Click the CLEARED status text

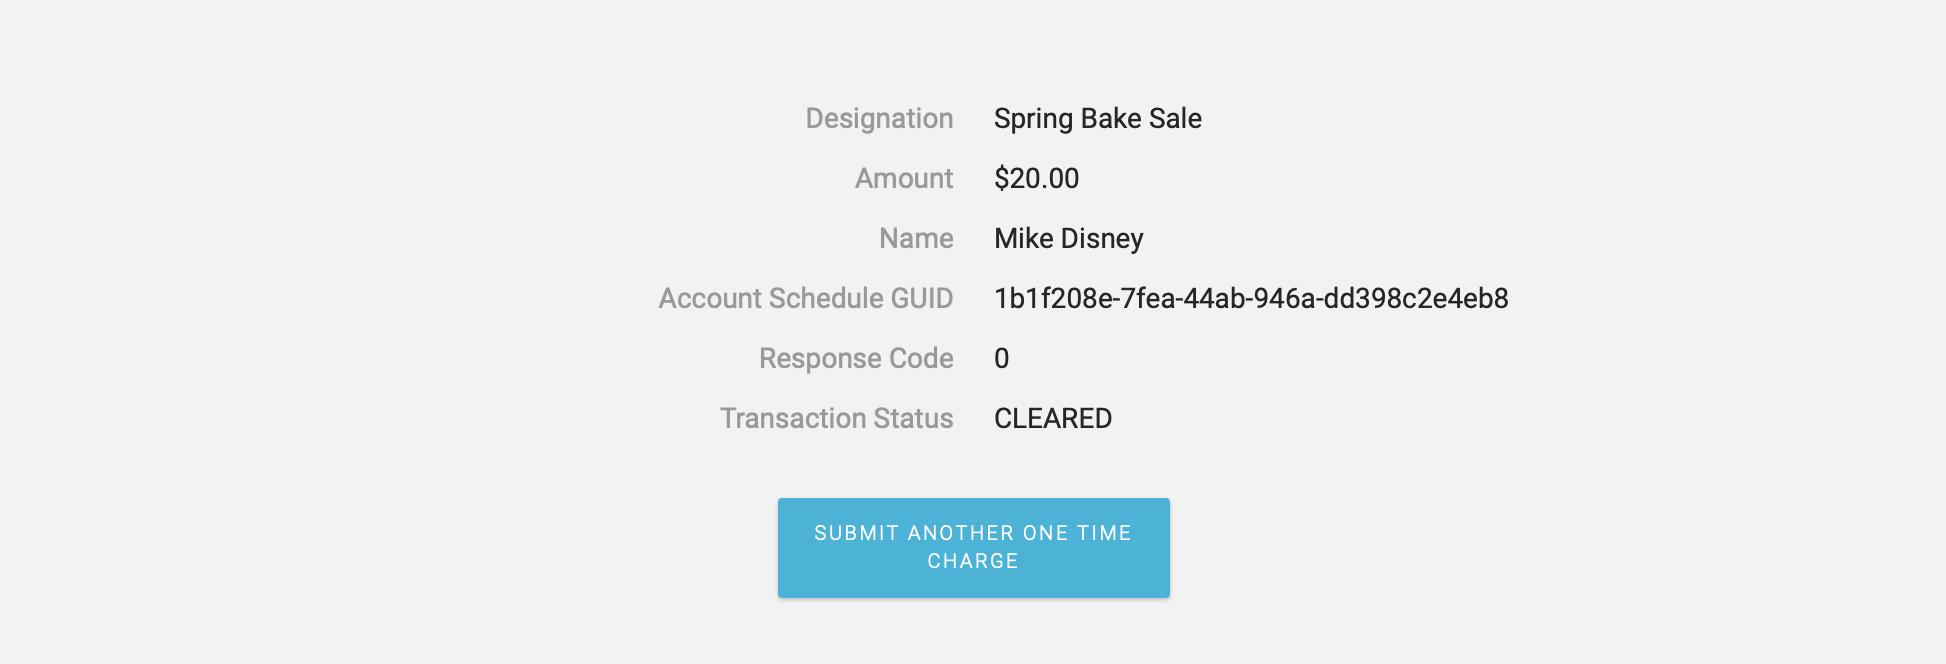click(x=1052, y=419)
